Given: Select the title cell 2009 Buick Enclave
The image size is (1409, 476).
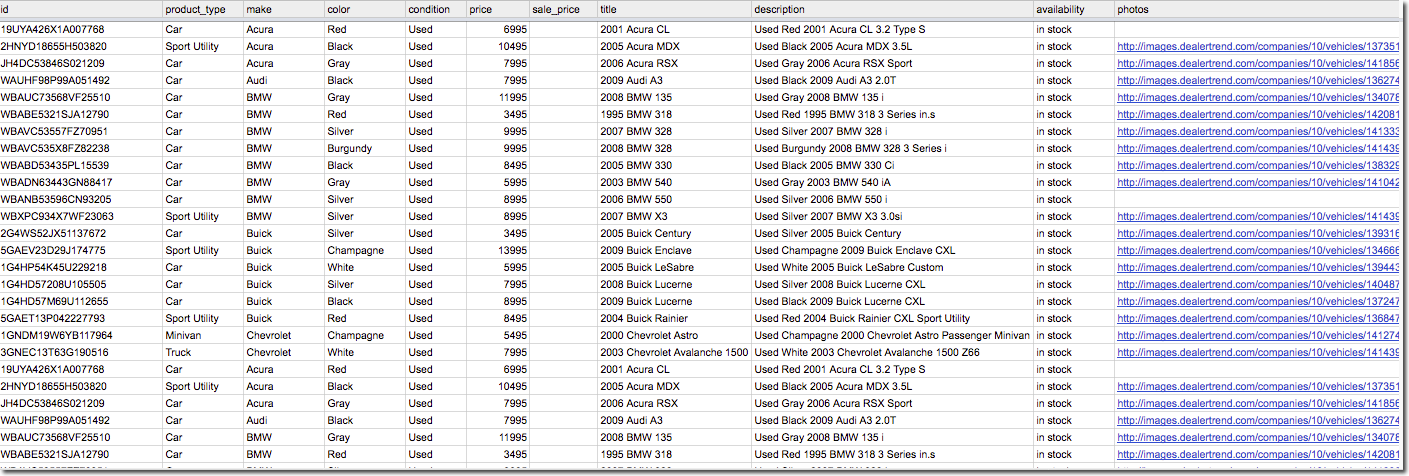Looking at the screenshot, I should [x=674, y=250].
